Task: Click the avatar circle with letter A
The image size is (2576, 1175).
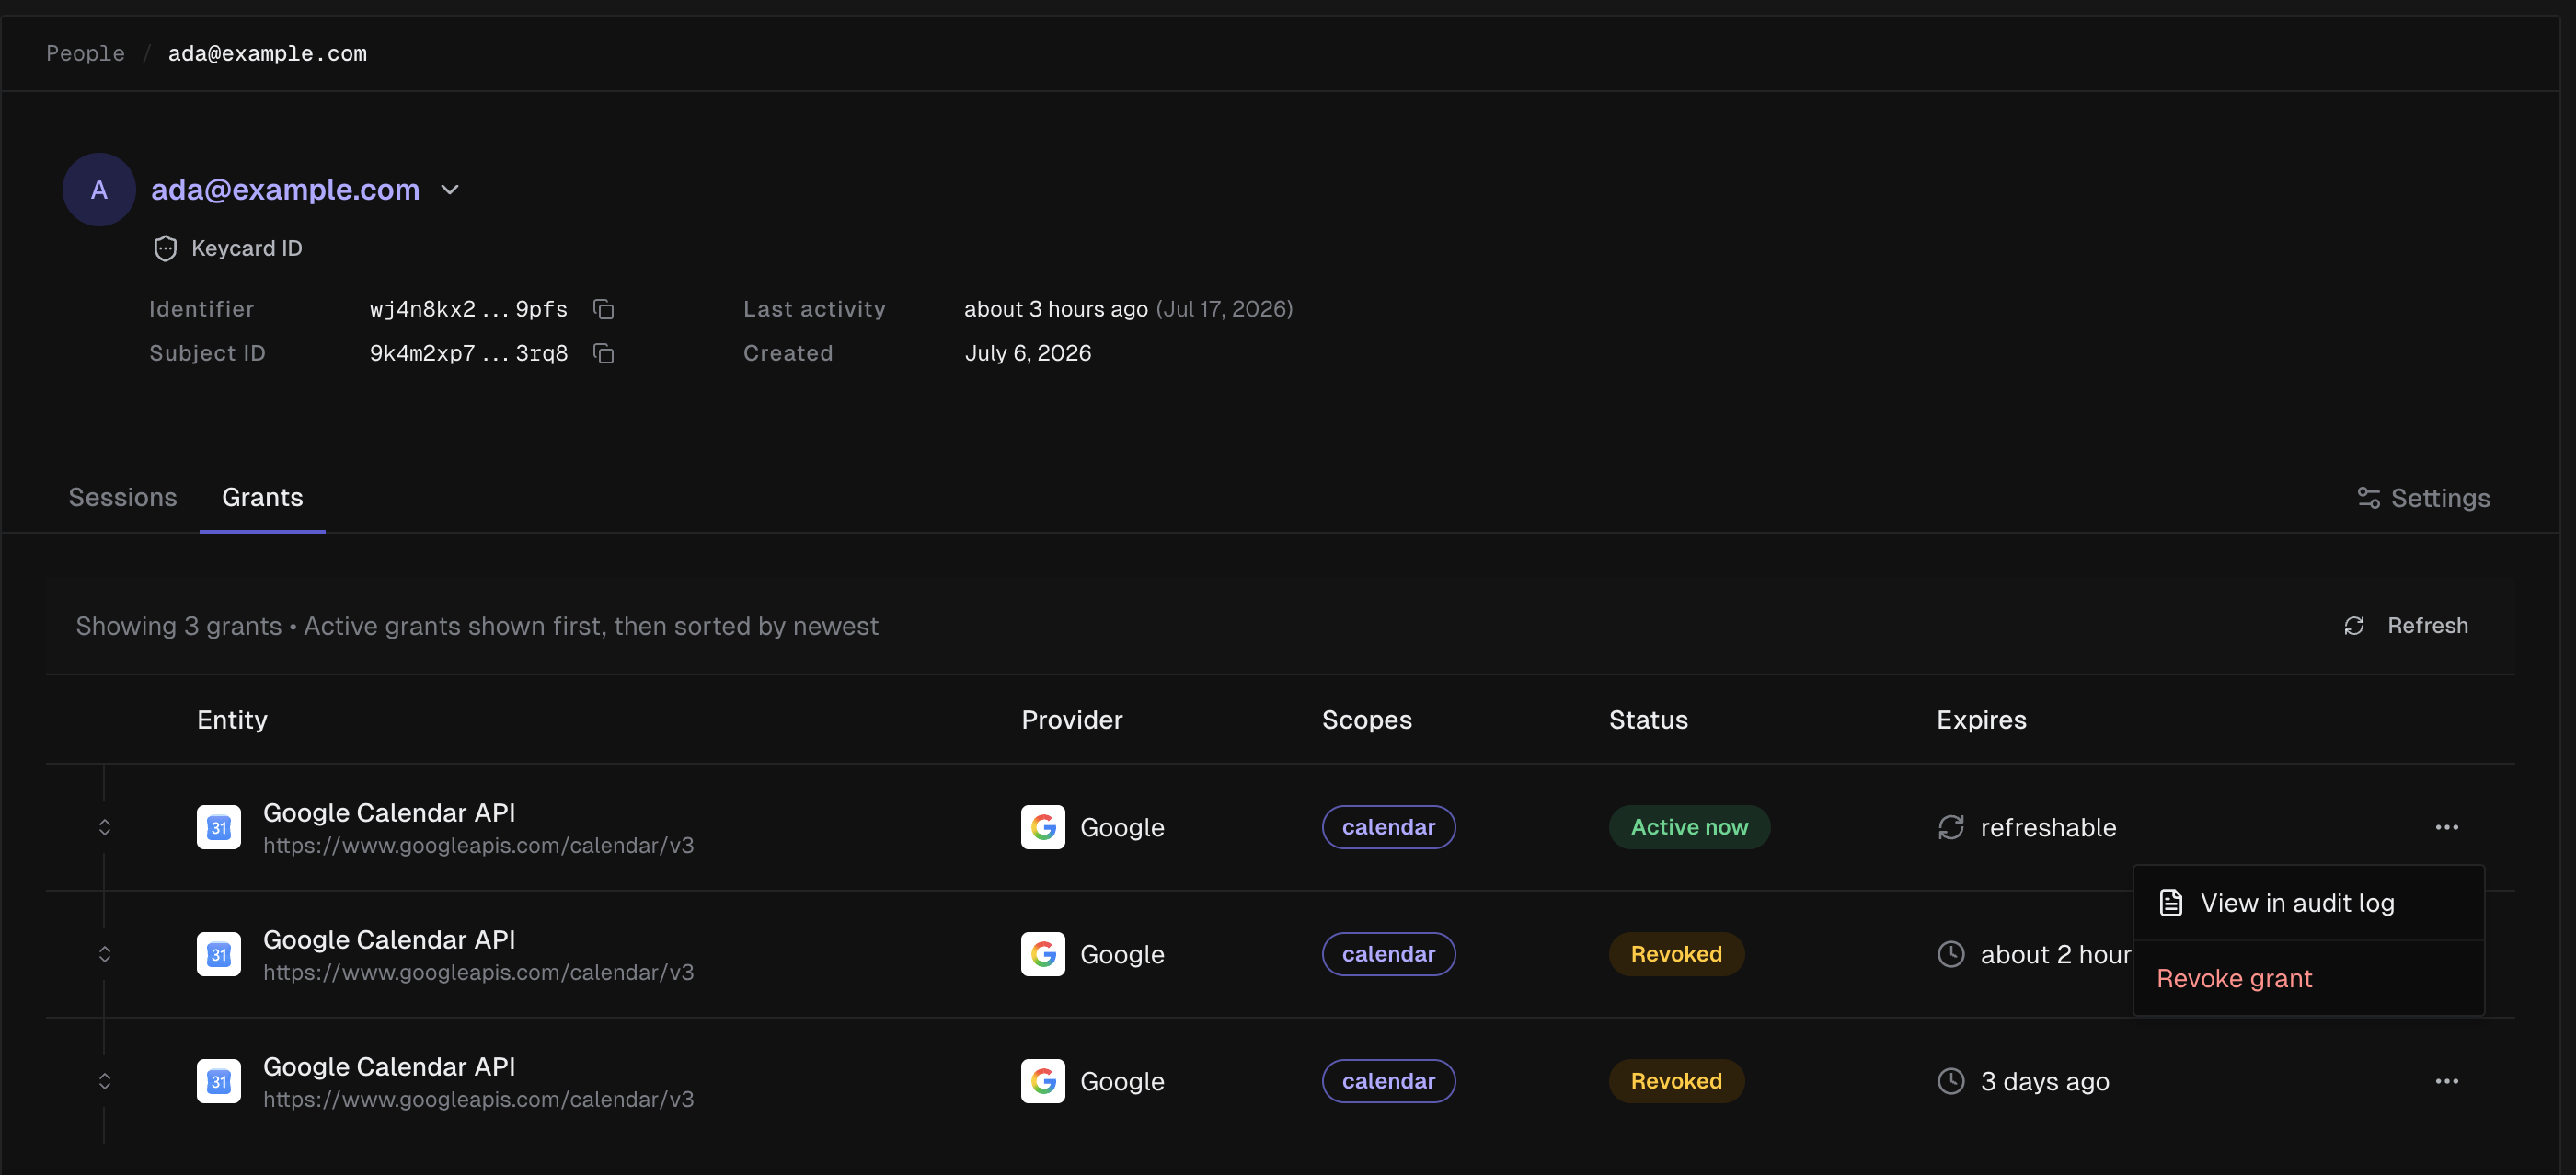Action: click(x=99, y=190)
